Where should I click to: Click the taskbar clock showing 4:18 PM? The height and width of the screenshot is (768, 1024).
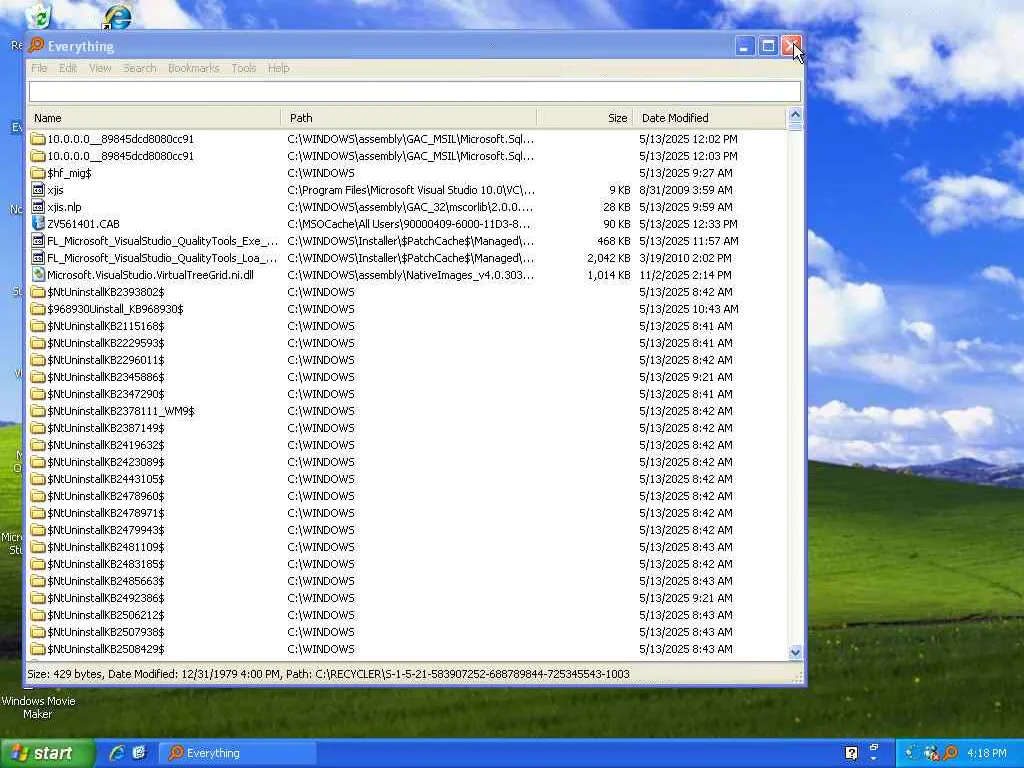point(987,753)
